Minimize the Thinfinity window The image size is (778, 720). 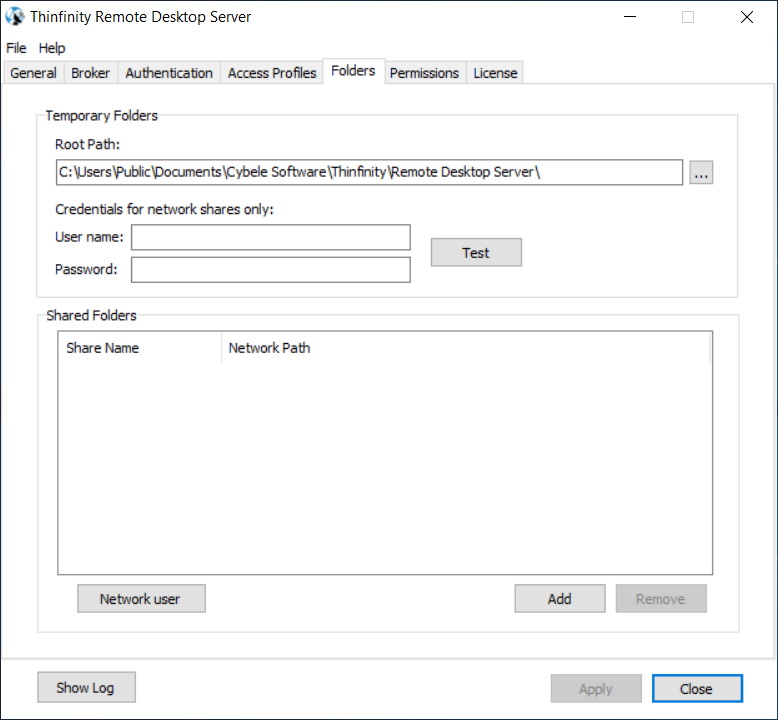coord(630,17)
